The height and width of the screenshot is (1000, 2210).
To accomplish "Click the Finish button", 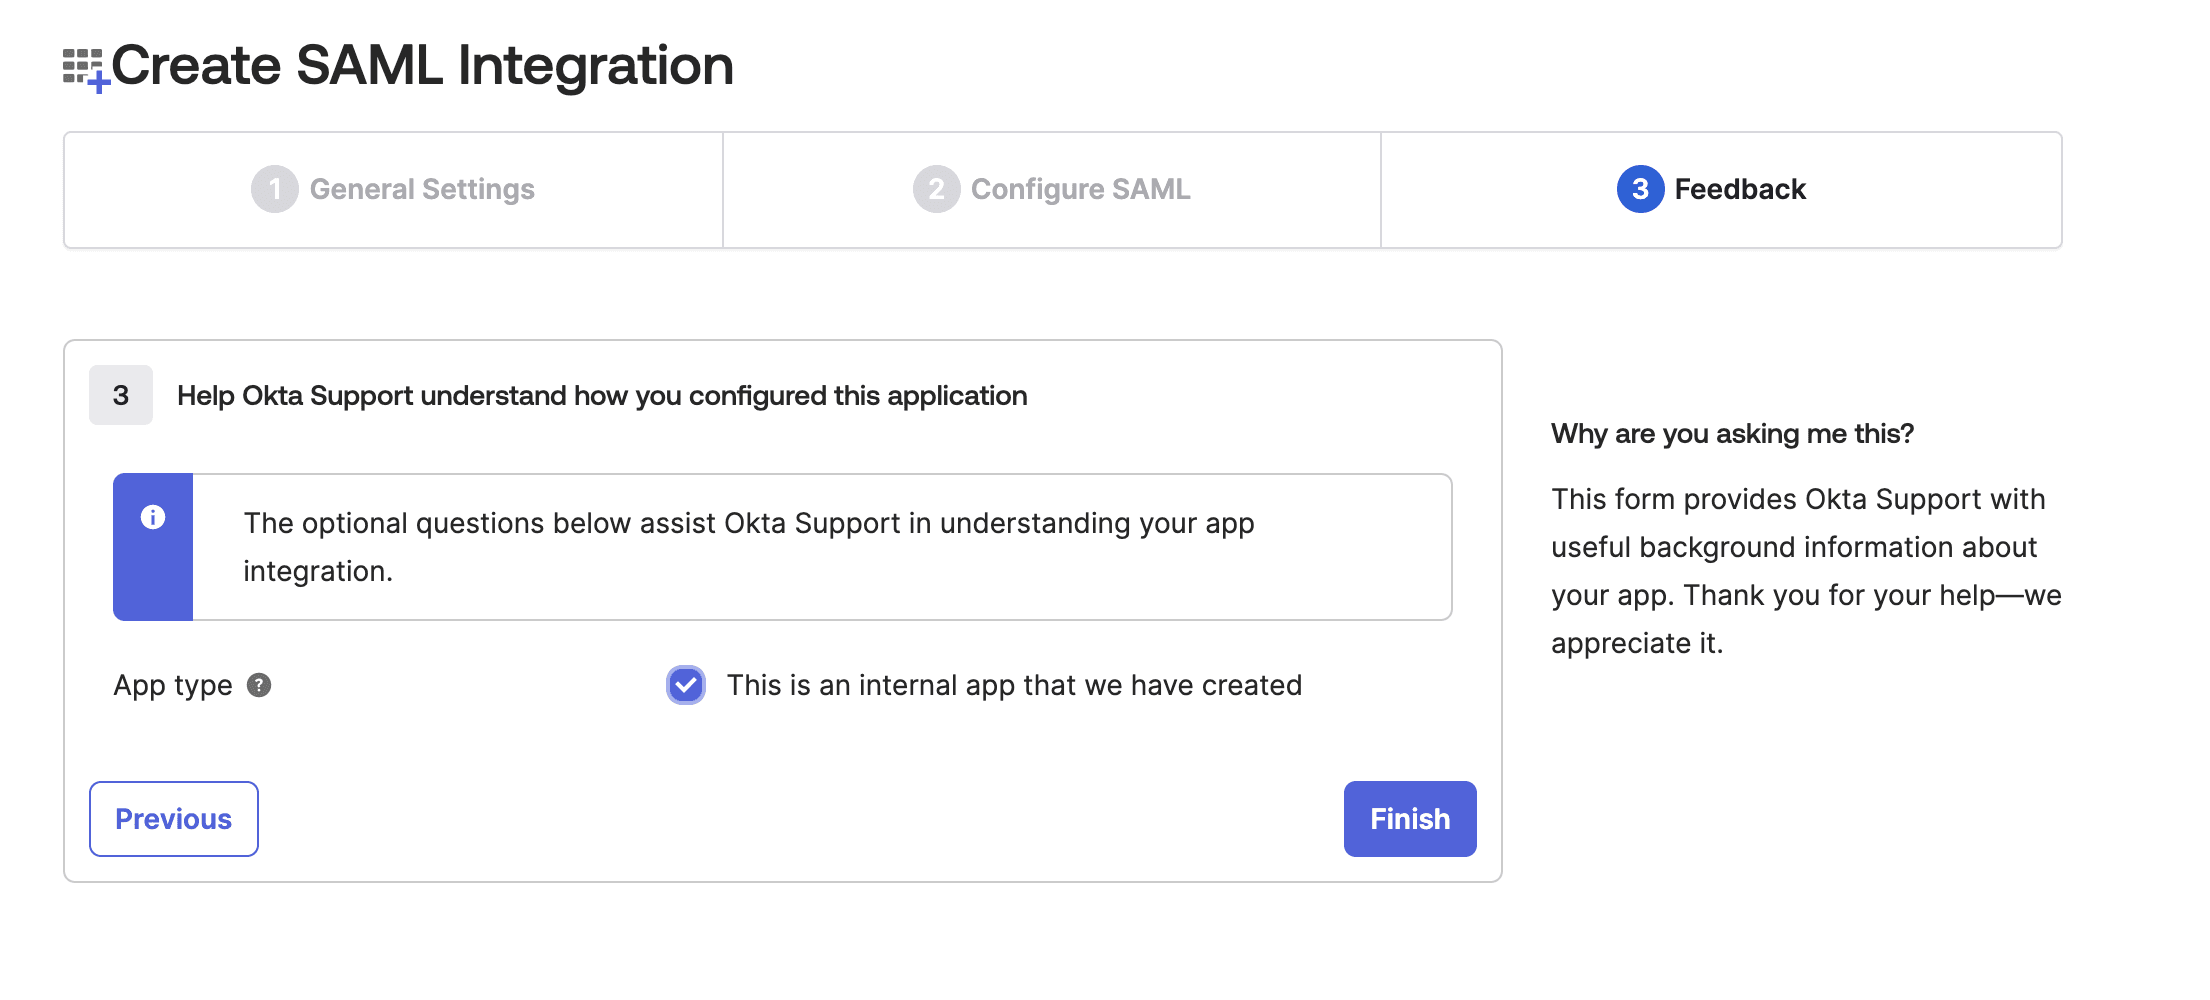I will point(1410,819).
